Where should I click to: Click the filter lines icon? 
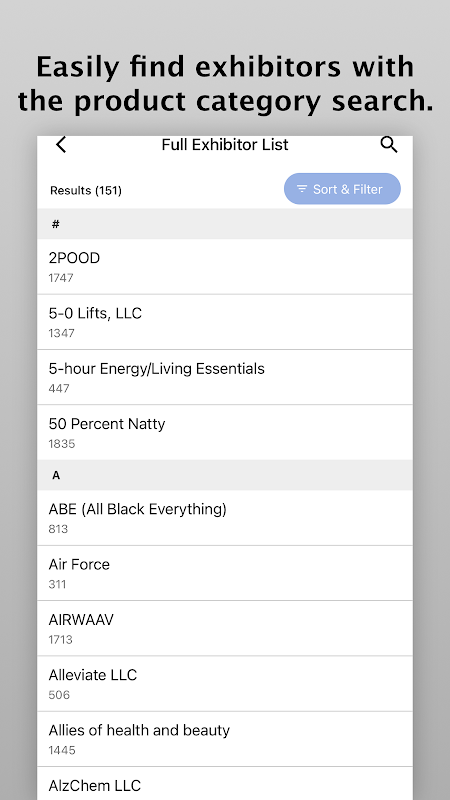[302, 189]
